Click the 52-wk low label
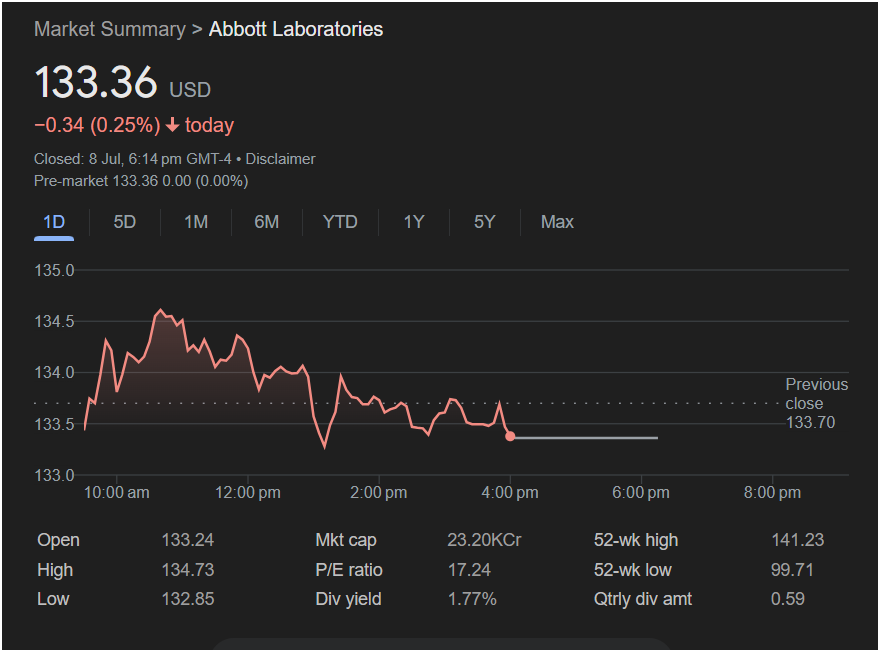 pyautogui.click(x=632, y=570)
